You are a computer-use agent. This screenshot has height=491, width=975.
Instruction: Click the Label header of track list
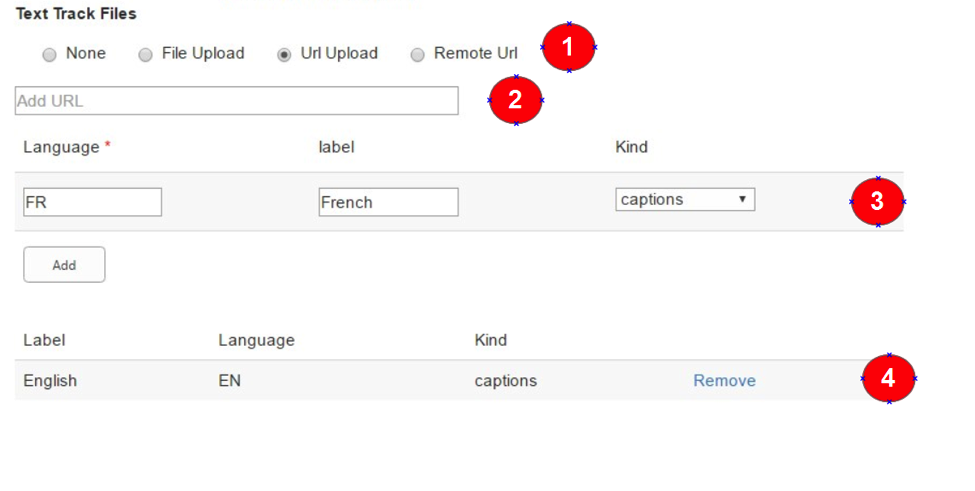[x=44, y=340]
